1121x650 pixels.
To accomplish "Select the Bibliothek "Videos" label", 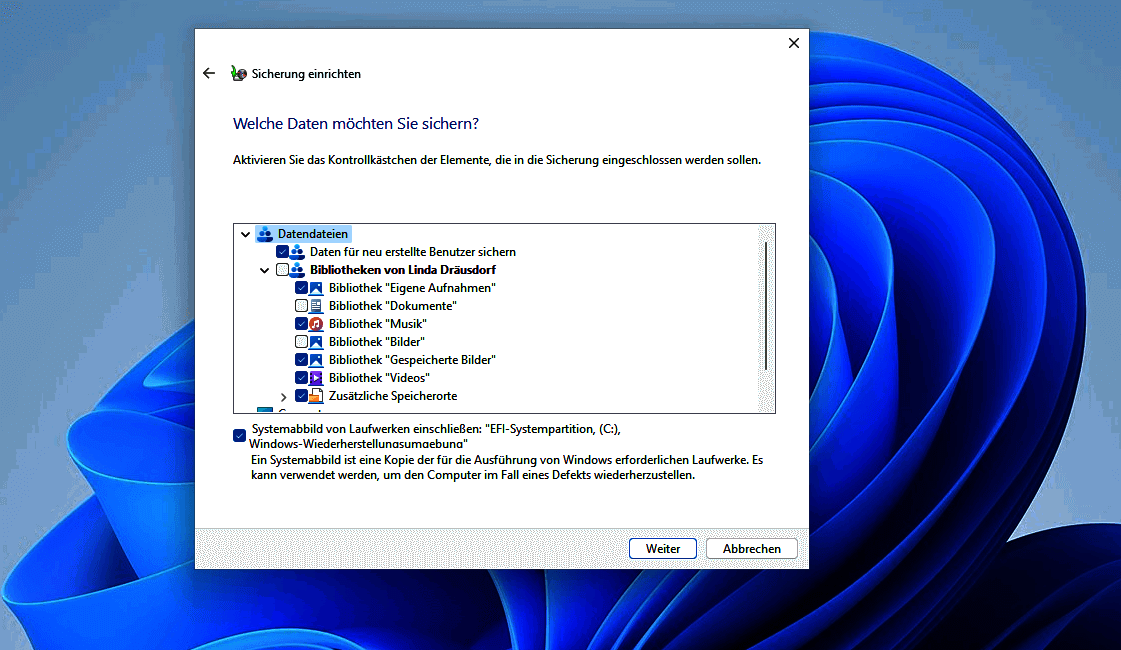I will click(x=379, y=378).
